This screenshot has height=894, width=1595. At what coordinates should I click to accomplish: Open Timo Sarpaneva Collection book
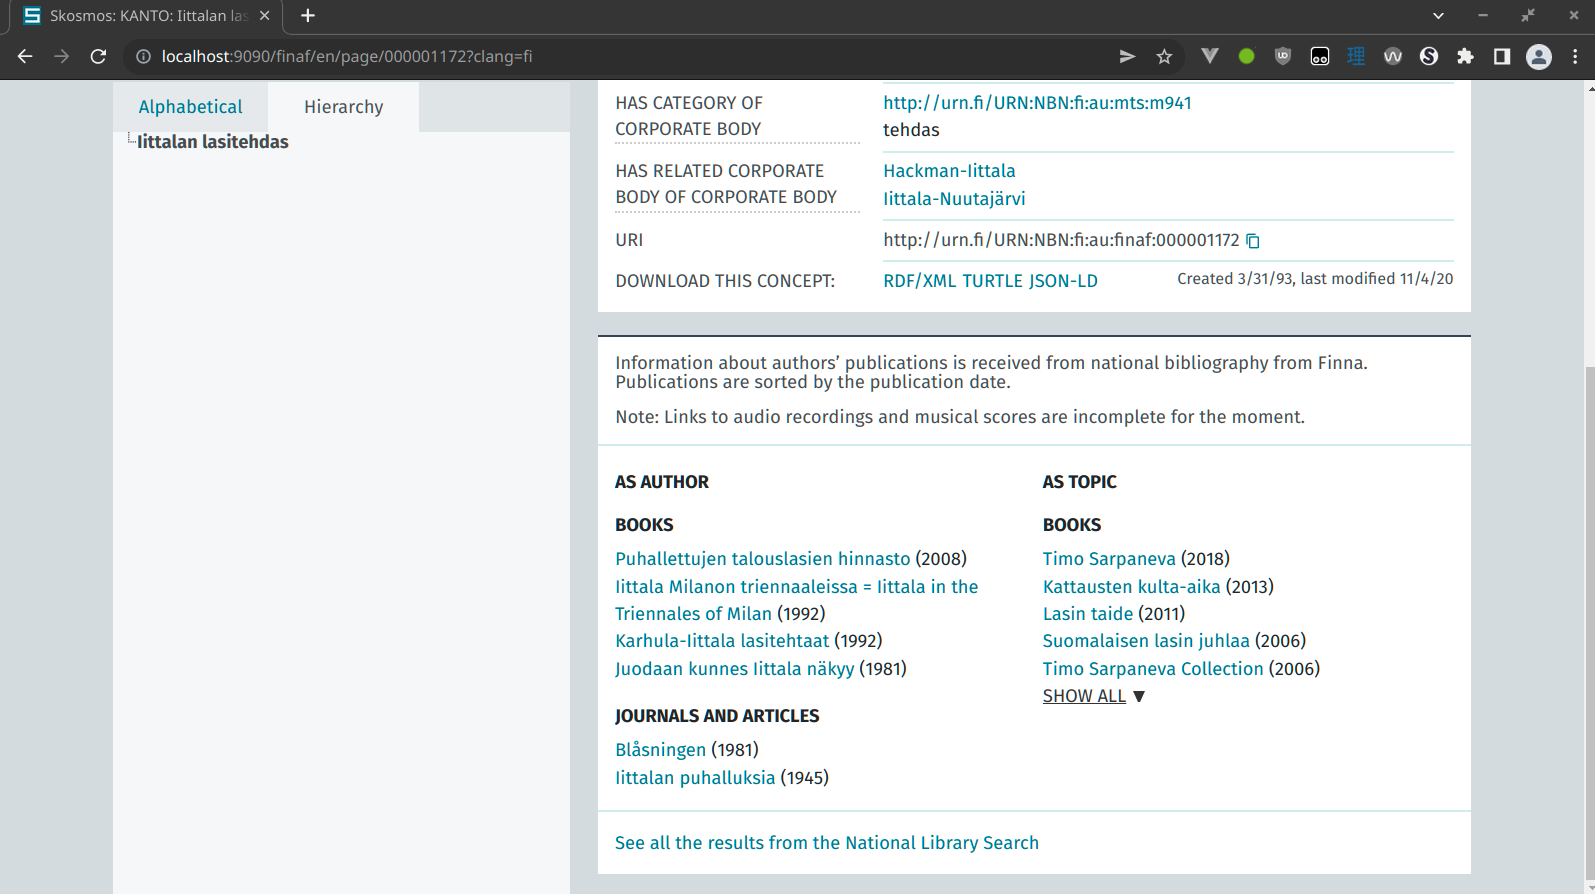[1153, 669]
